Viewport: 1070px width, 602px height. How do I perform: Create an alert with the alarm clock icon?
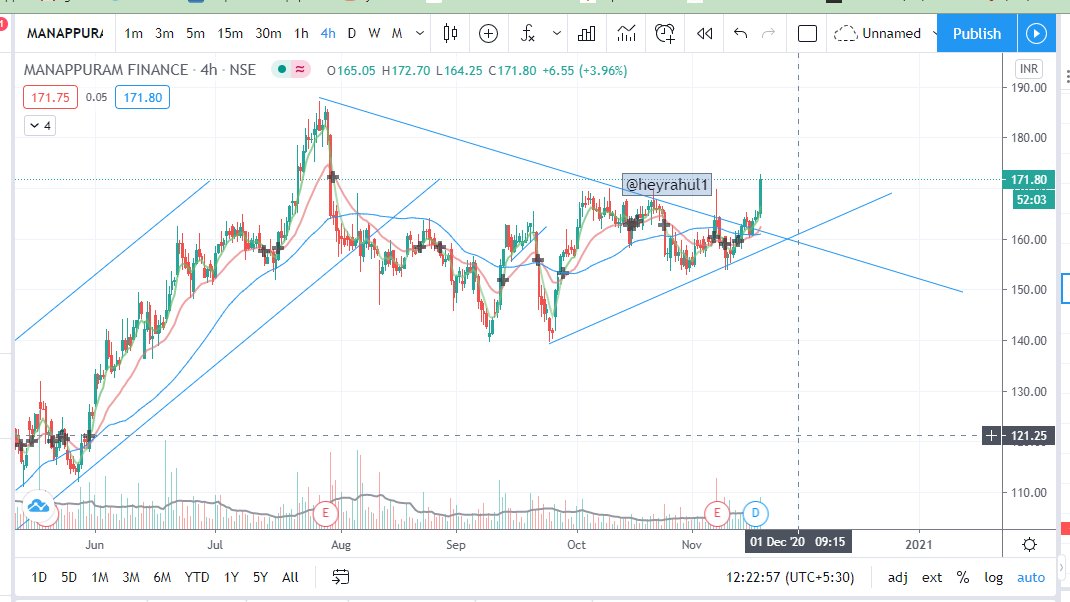tap(665, 33)
